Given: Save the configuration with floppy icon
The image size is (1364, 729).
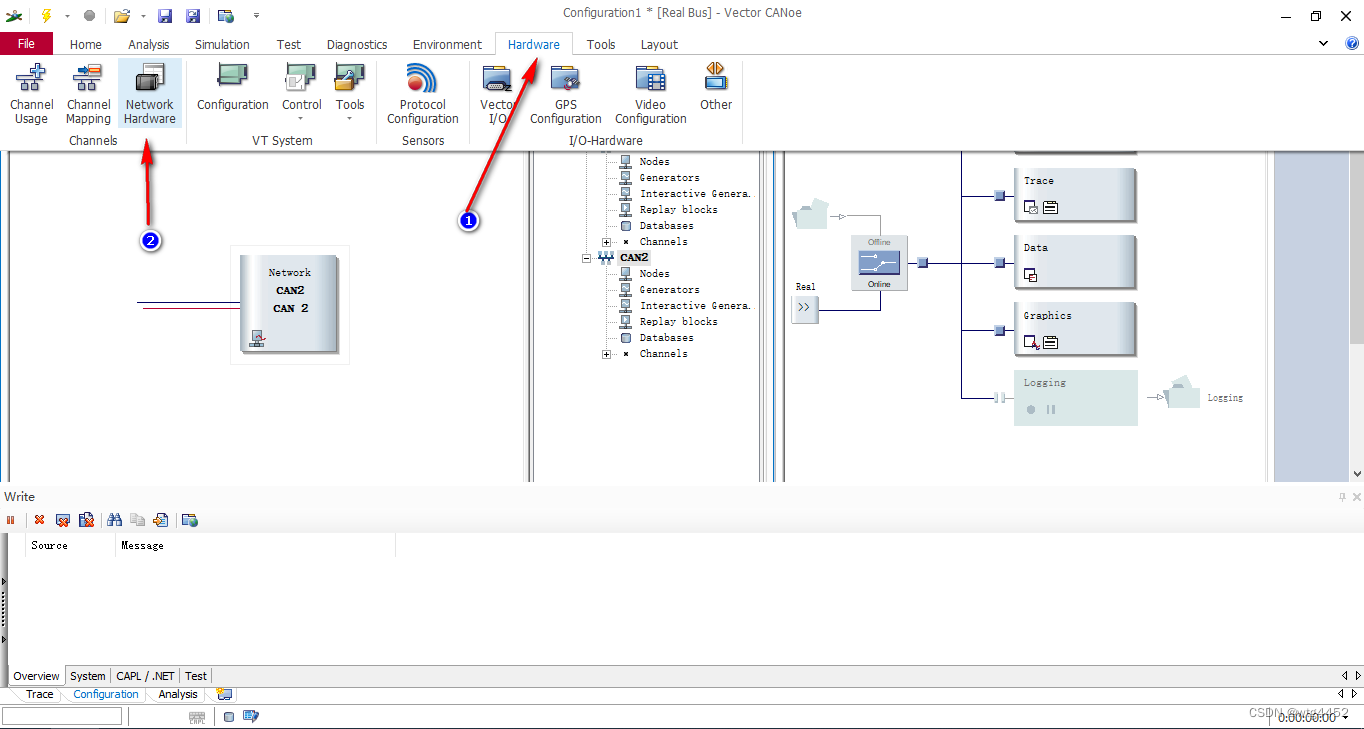Looking at the screenshot, I should 165,15.
